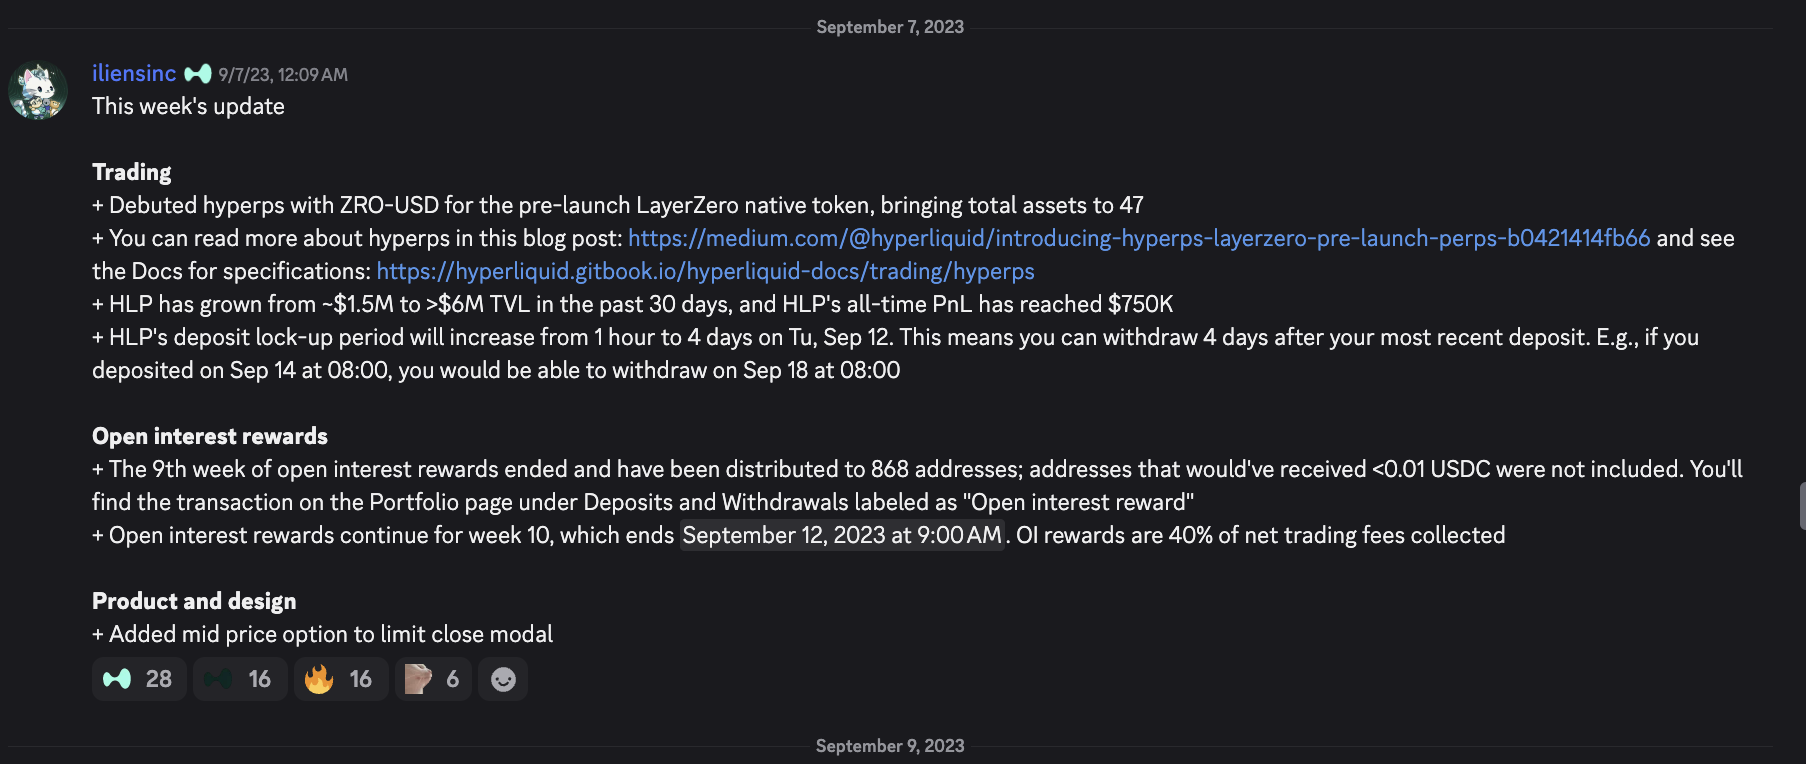Image resolution: width=1806 pixels, height=764 pixels.
Task: Click the bold Trading heading
Action: click(131, 172)
